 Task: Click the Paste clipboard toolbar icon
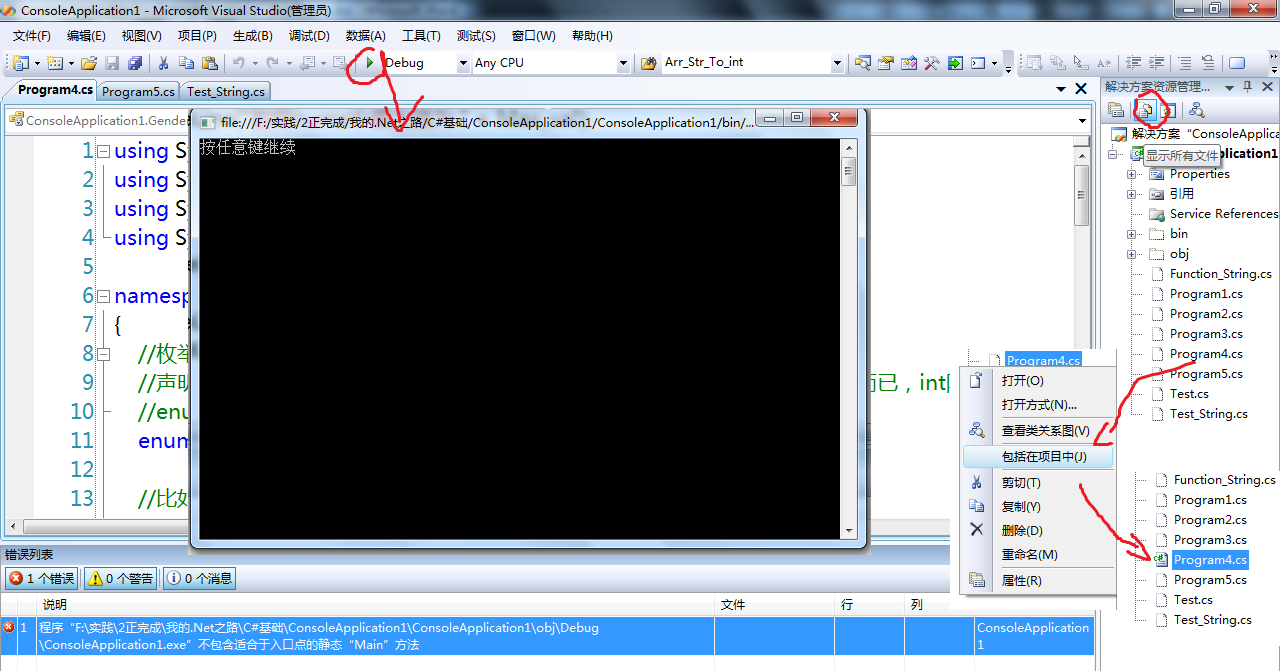pos(209,63)
